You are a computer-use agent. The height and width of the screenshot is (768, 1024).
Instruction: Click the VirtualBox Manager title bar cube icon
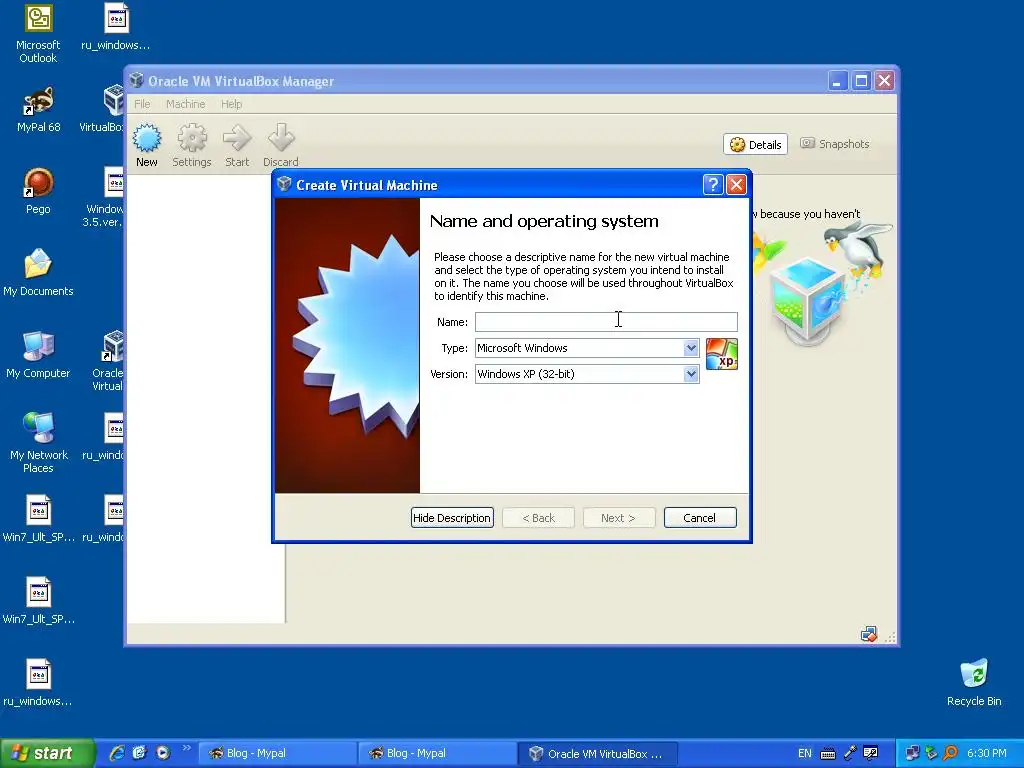pos(136,80)
